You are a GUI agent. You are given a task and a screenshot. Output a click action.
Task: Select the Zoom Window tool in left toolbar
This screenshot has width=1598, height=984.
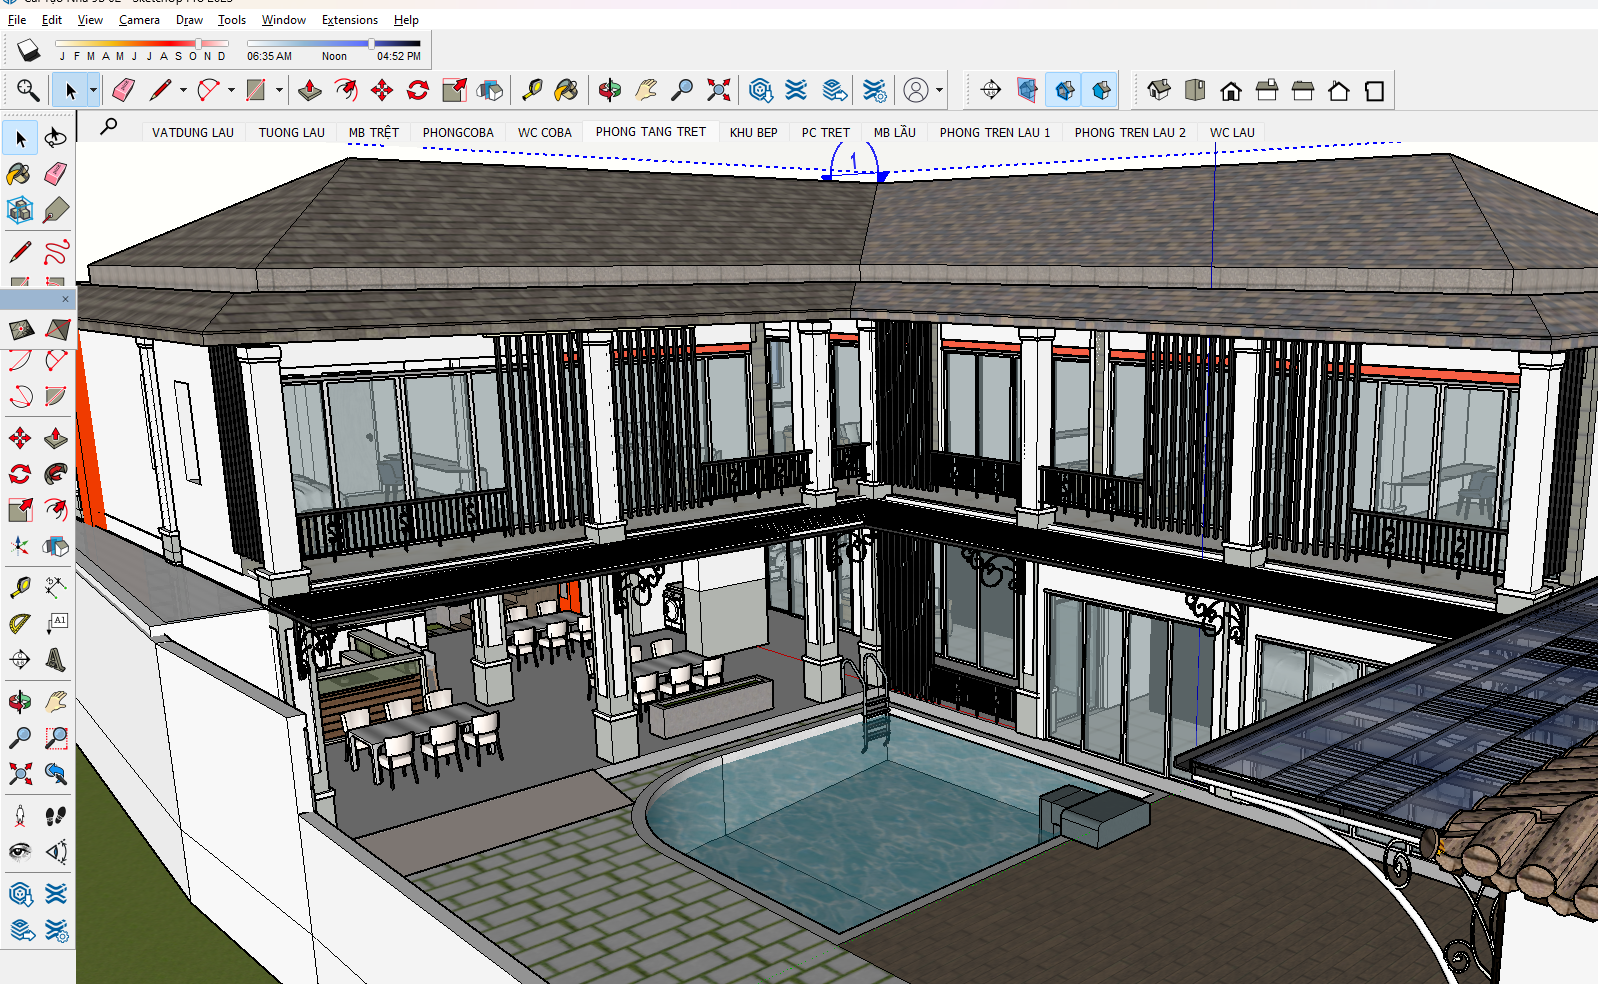click(56, 738)
